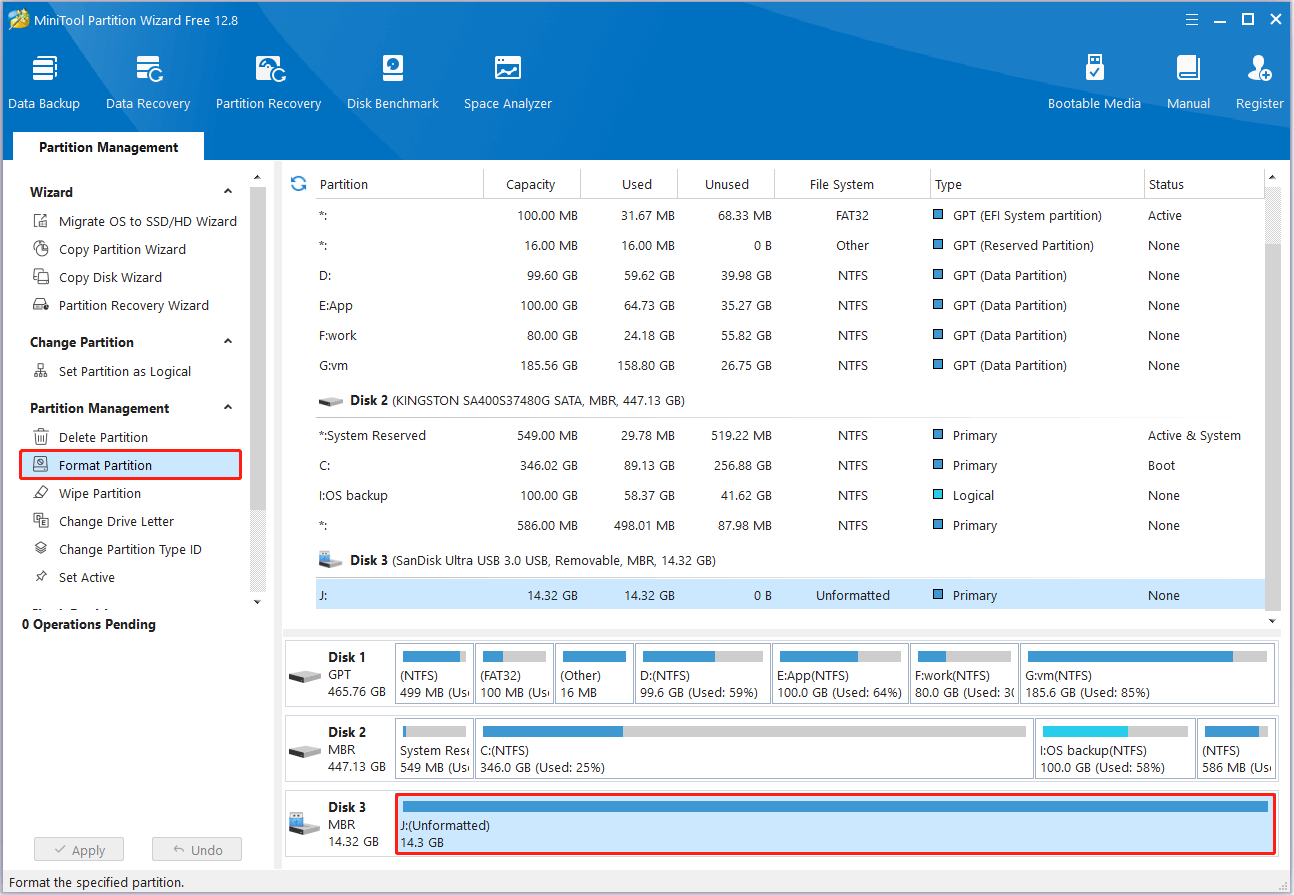Image resolution: width=1294 pixels, height=895 pixels.
Task: Select I:OS backup(NTFS) block in disk map
Action: click(x=1115, y=748)
